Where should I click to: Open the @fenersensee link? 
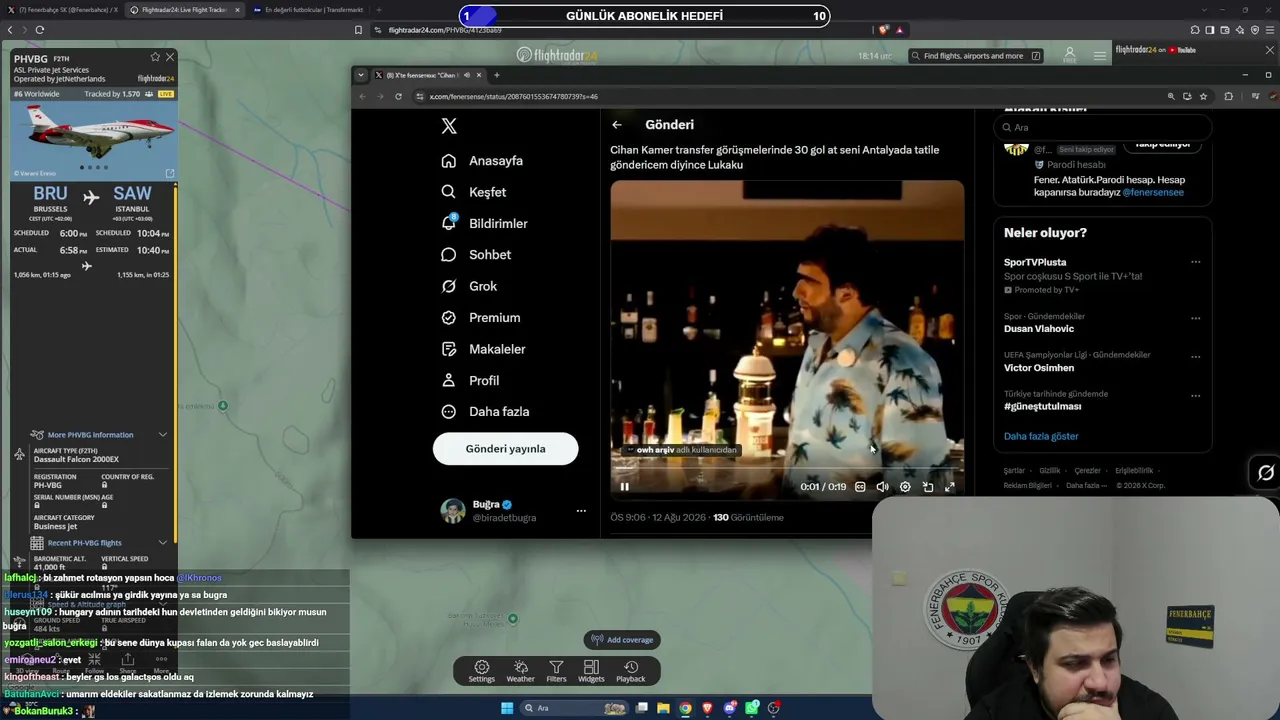[x=1153, y=192]
